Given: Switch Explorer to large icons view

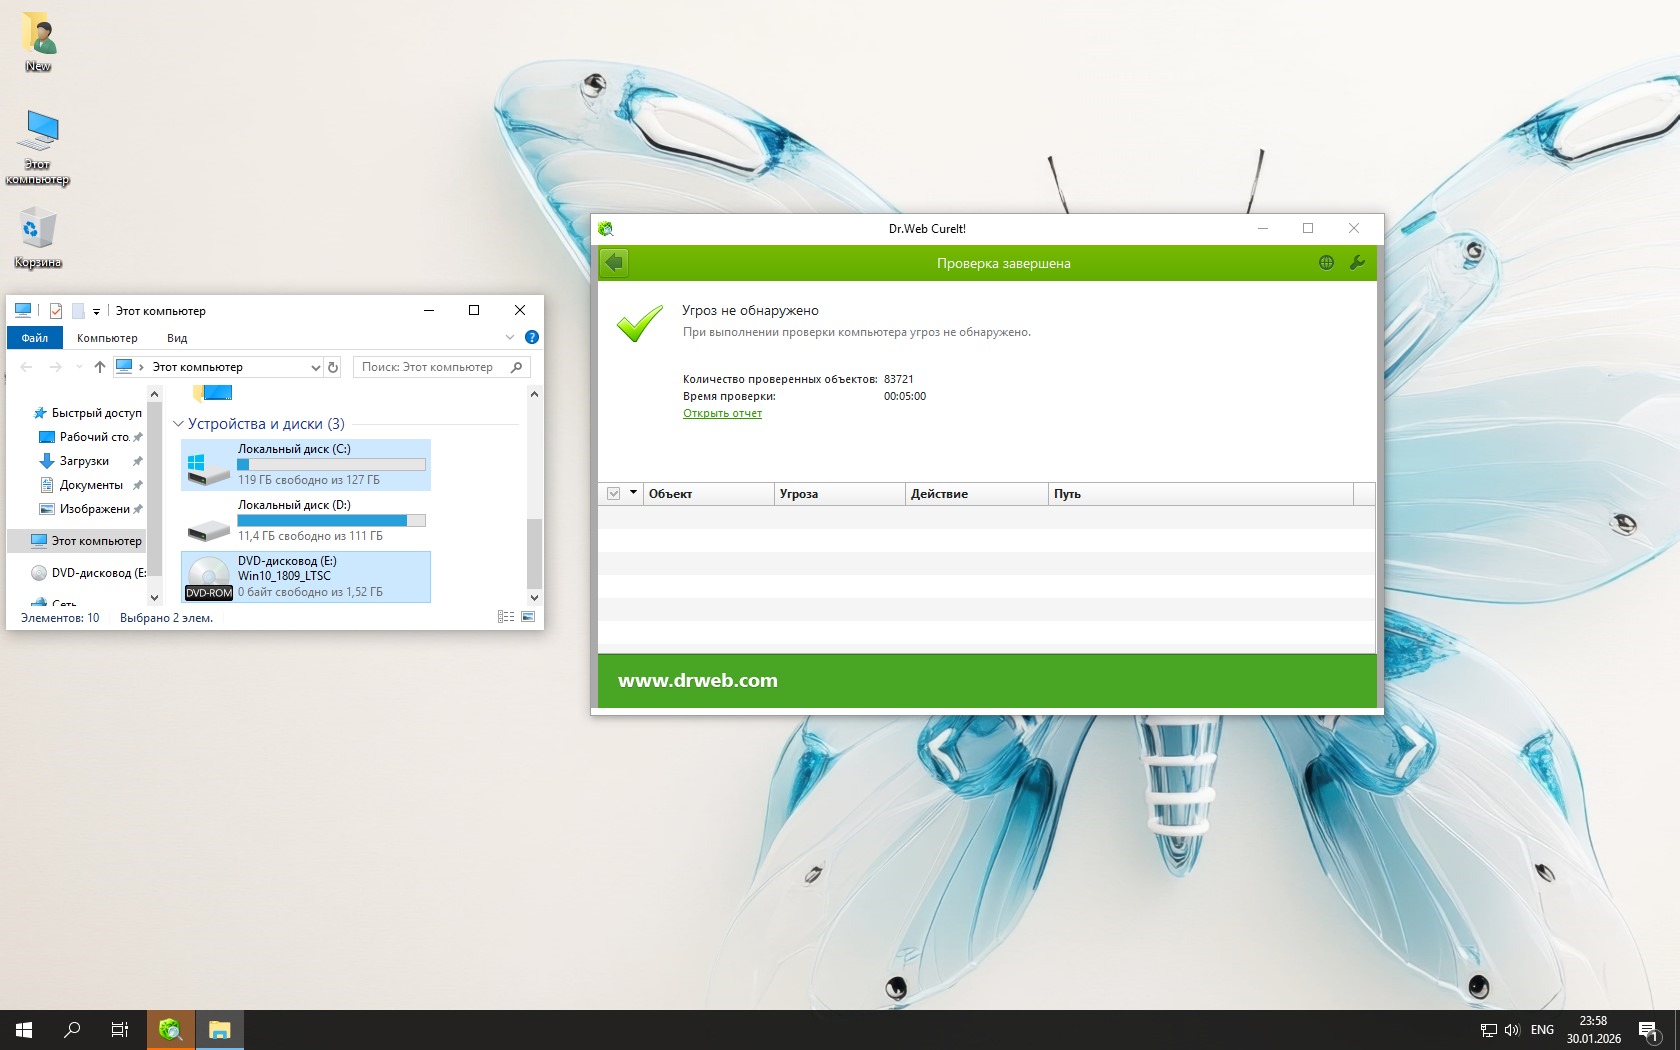Looking at the screenshot, I should [528, 617].
